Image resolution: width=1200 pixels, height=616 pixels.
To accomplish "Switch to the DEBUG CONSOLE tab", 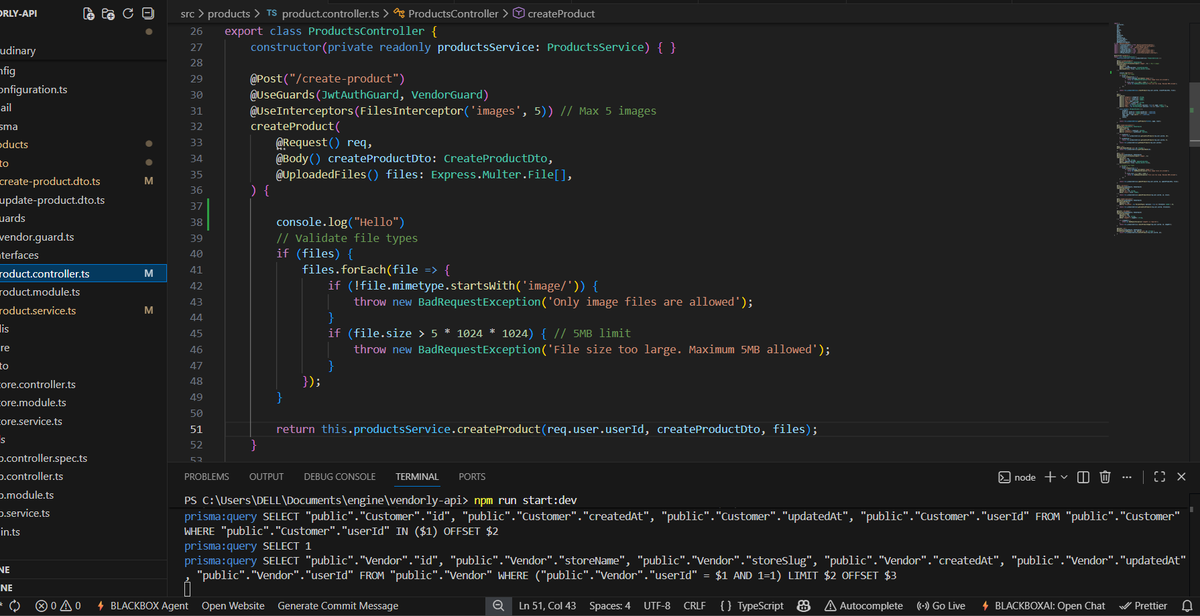I will tap(340, 477).
